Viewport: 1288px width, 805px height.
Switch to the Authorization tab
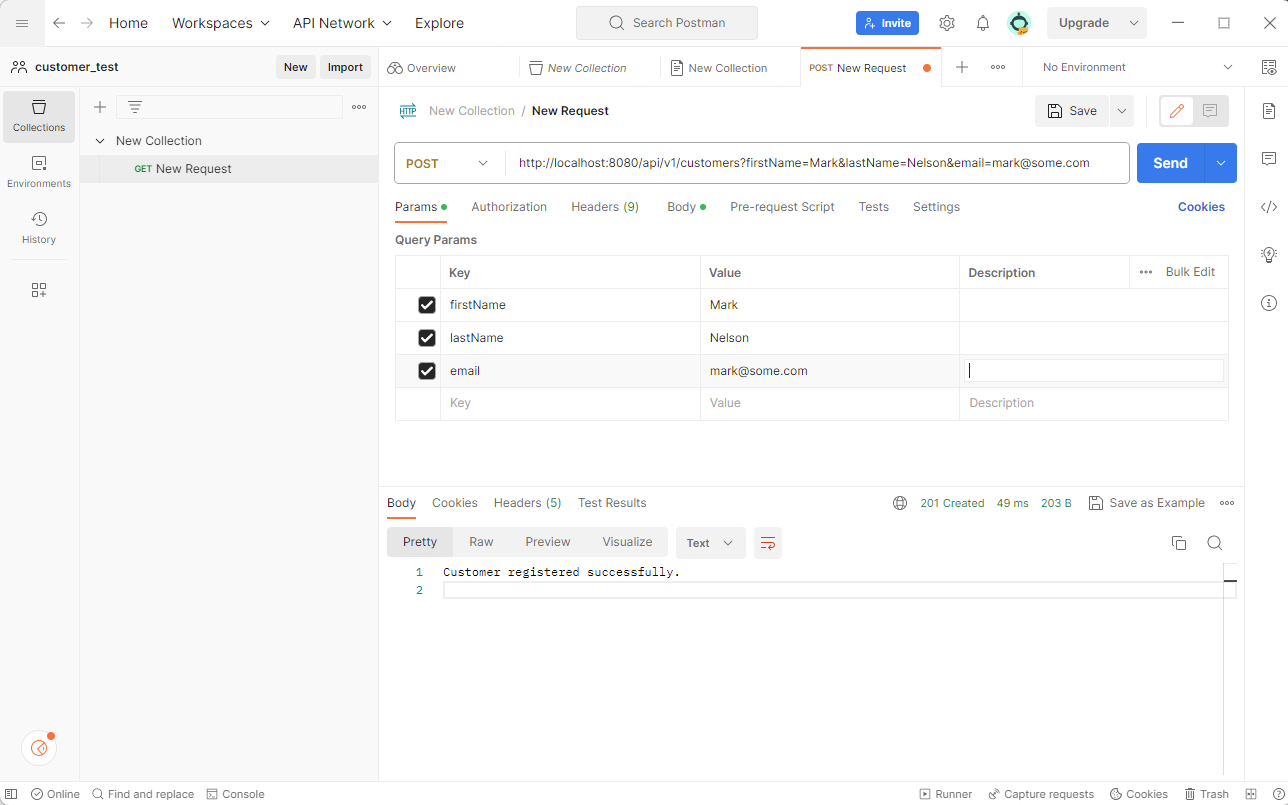coord(509,207)
